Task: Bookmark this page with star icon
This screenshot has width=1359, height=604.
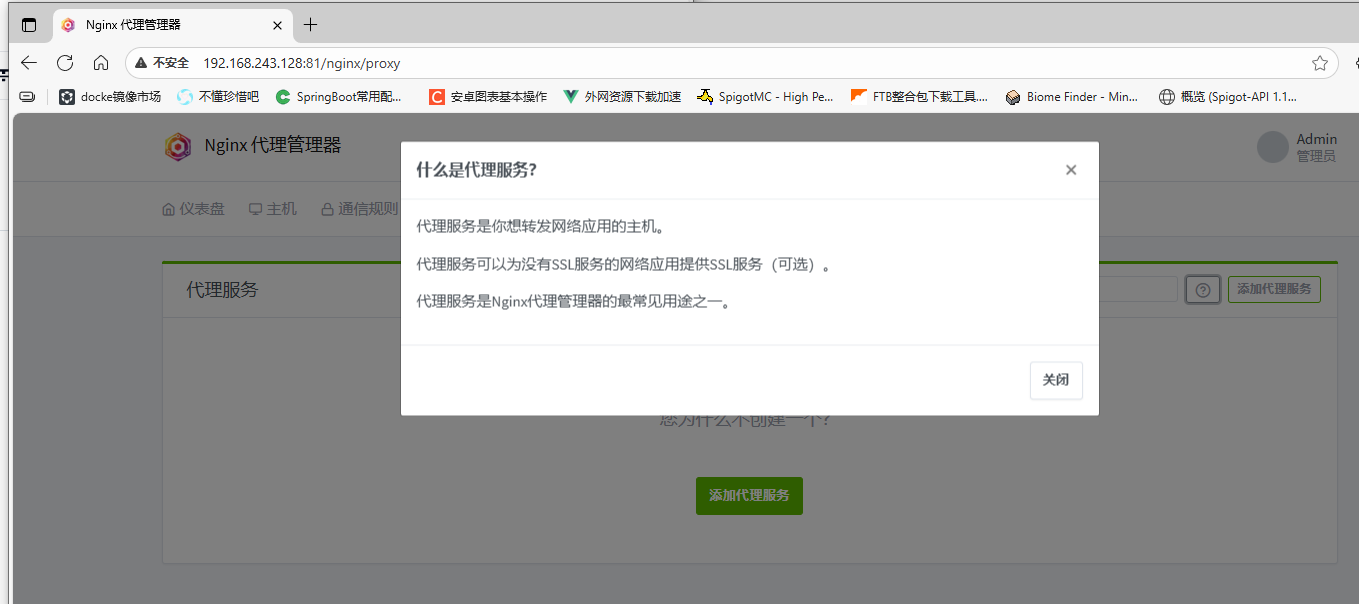Action: 1319,63
